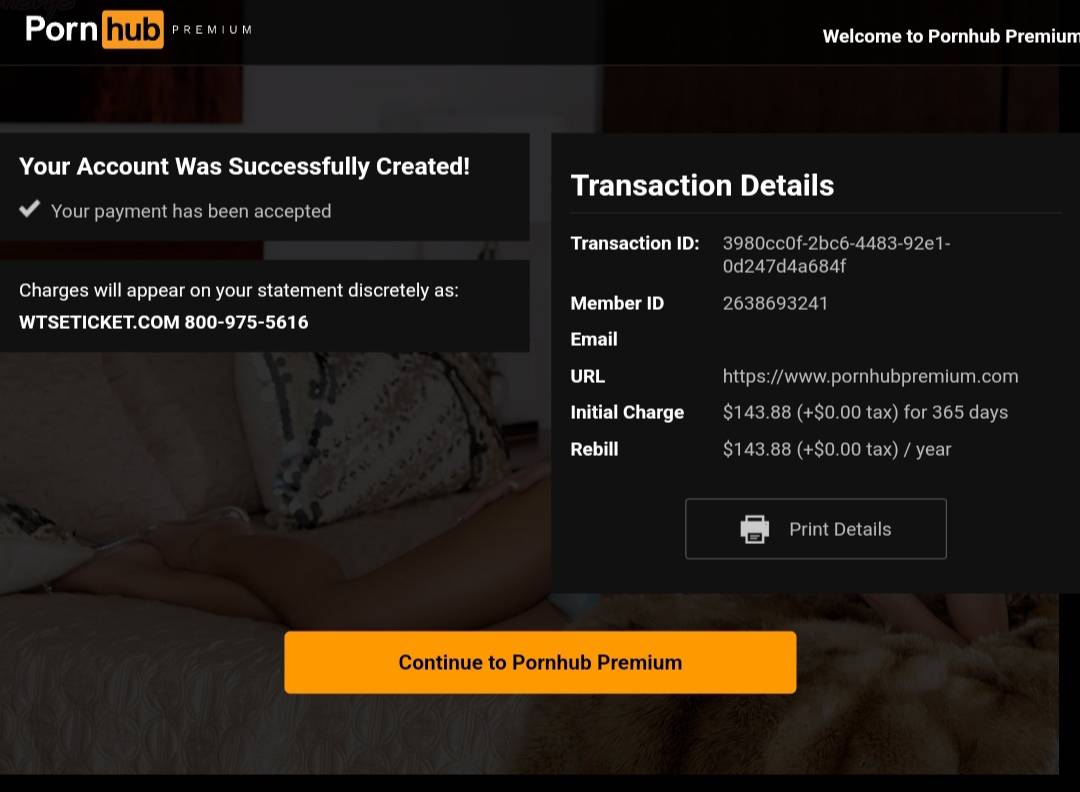The image size is (1080, 792).
Task: Click Your Account Was Successfully Created heading
Action: point(245,166)
